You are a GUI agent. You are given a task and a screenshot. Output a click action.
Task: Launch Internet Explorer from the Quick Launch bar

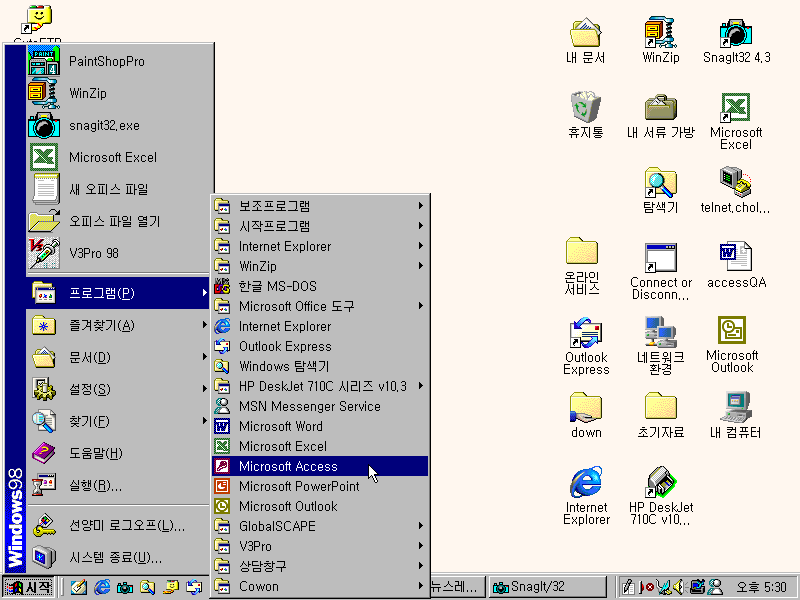pyautogui.click(x=102, y=587)
